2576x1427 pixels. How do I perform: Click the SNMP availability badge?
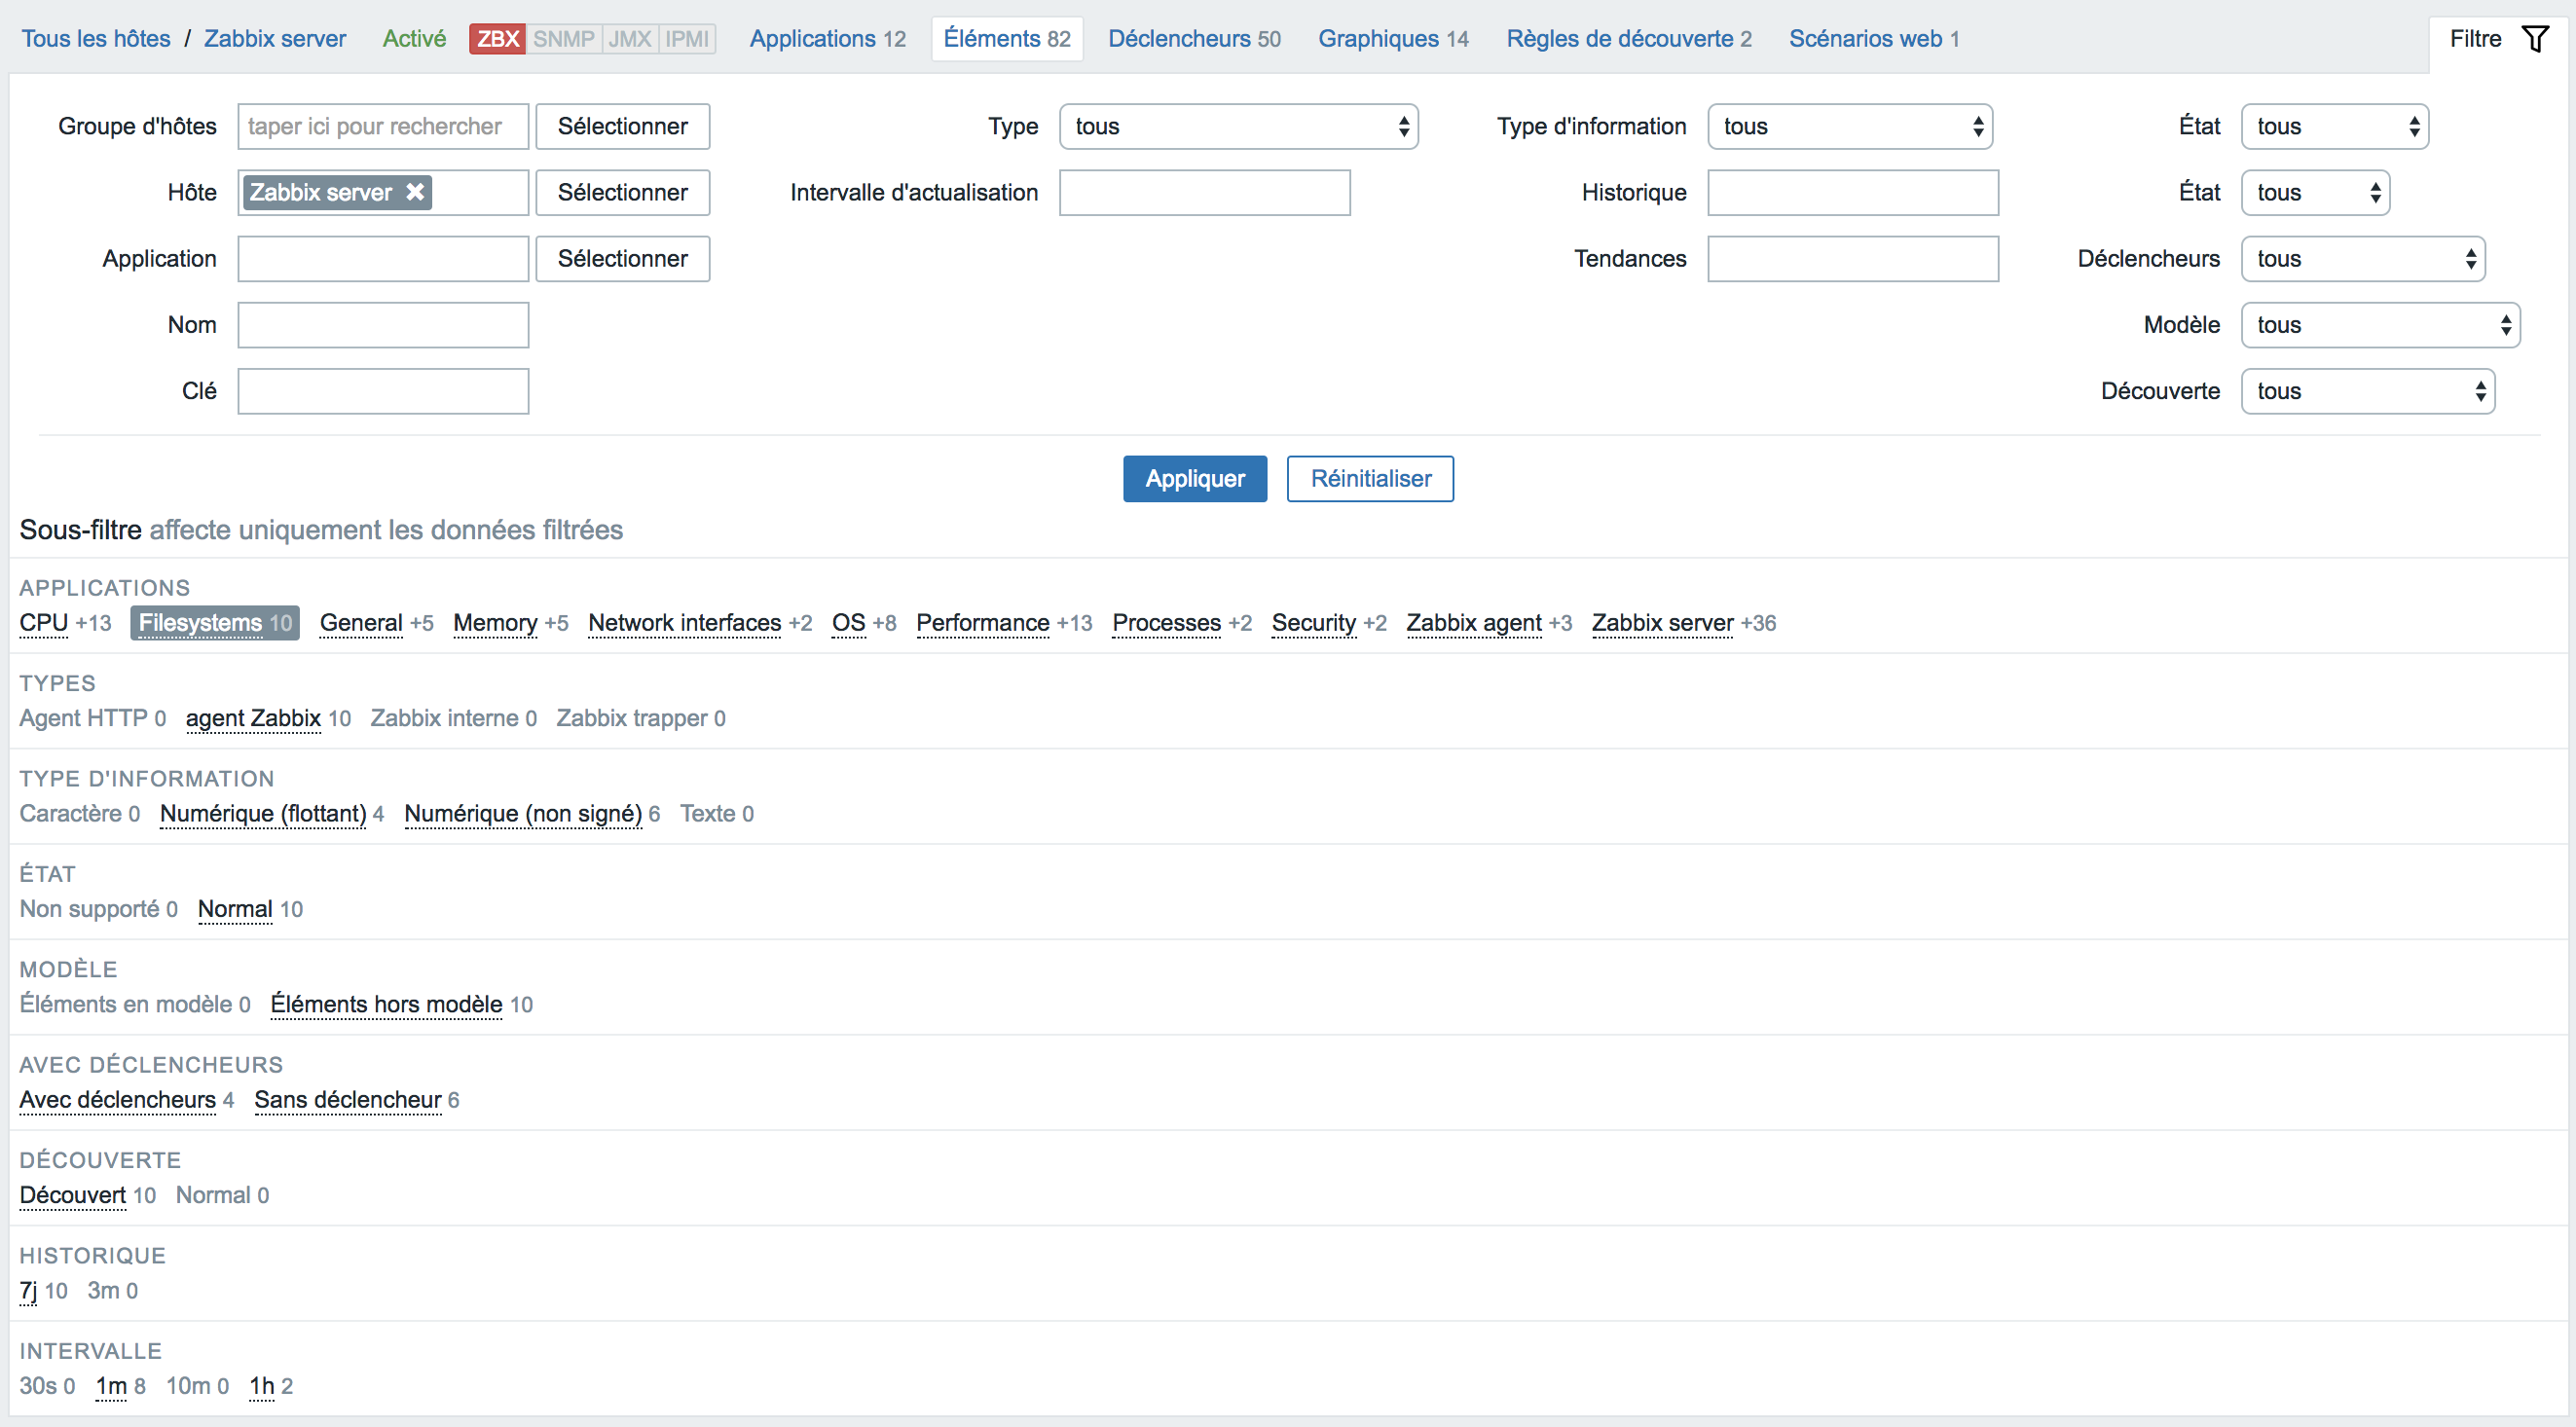point(564,39)
